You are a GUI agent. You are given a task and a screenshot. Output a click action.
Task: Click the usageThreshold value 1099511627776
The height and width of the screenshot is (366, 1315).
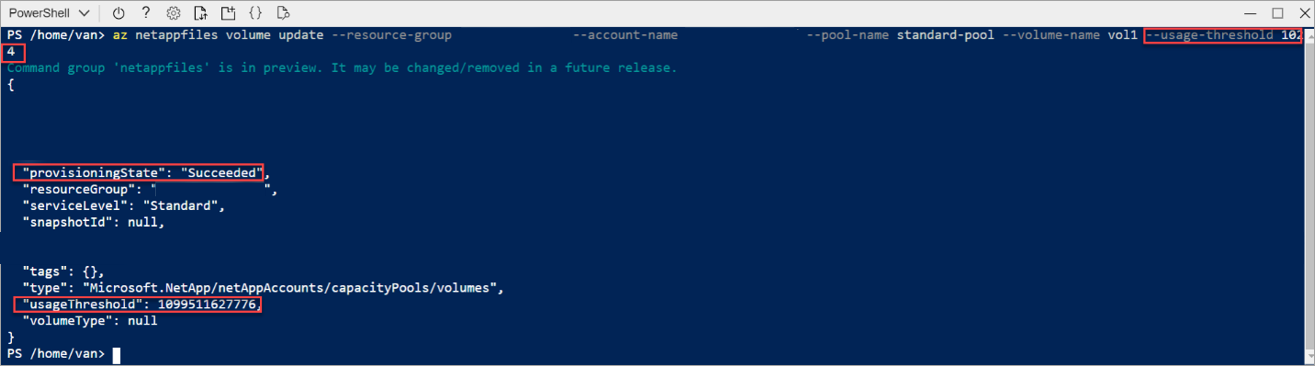(x=207, y=304)
